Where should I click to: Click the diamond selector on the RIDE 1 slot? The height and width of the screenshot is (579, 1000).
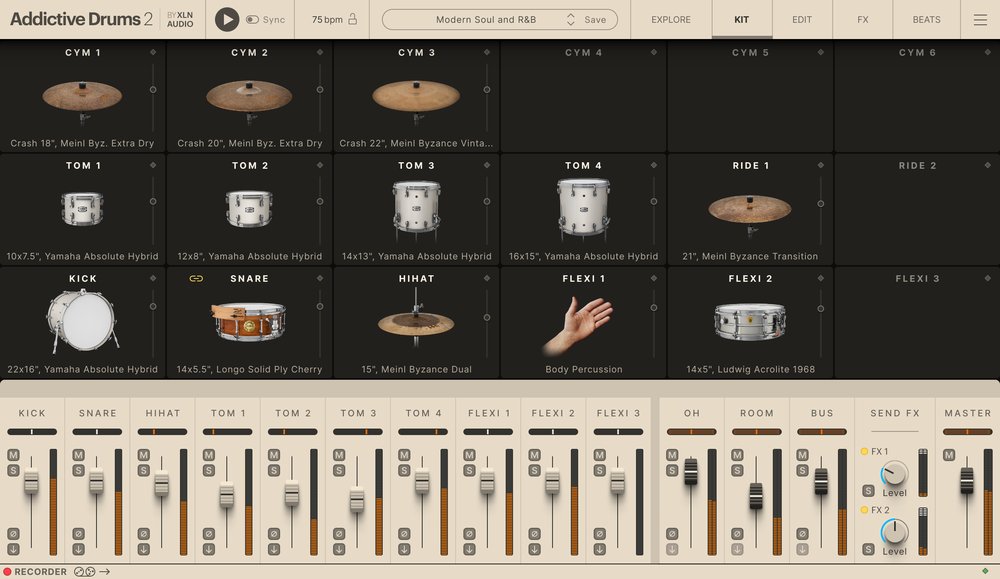click(x=820, y=165)
